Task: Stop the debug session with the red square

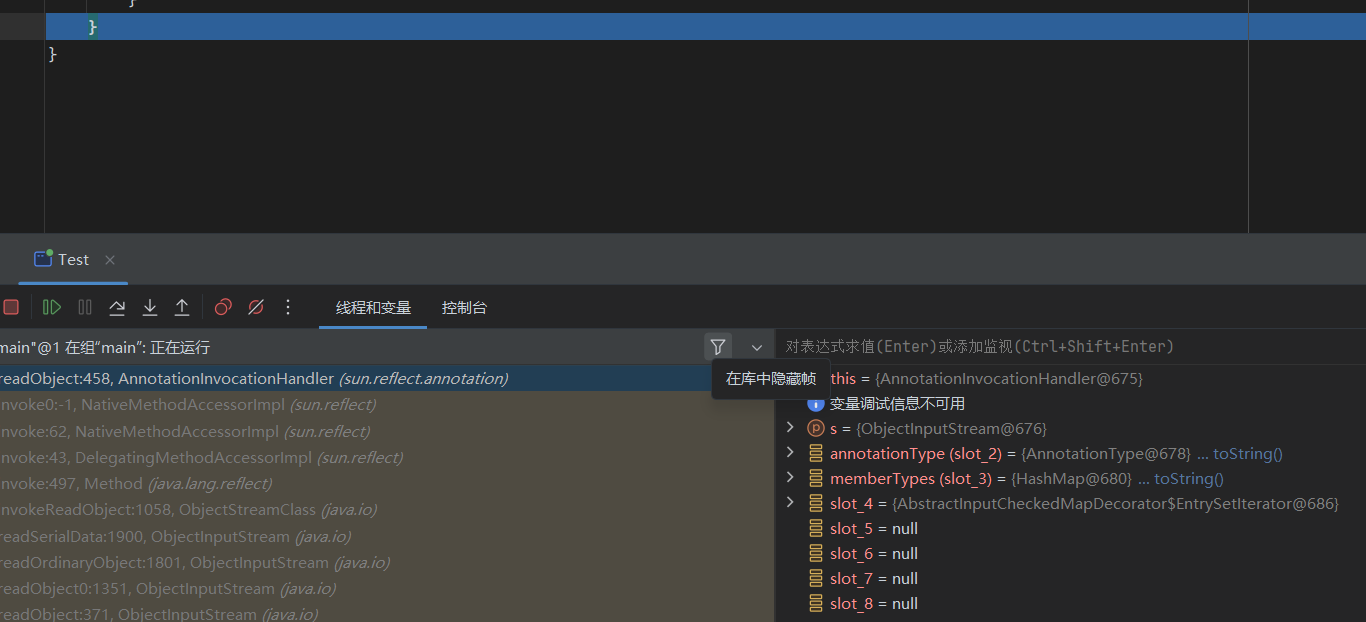Action: coord(11,307)
